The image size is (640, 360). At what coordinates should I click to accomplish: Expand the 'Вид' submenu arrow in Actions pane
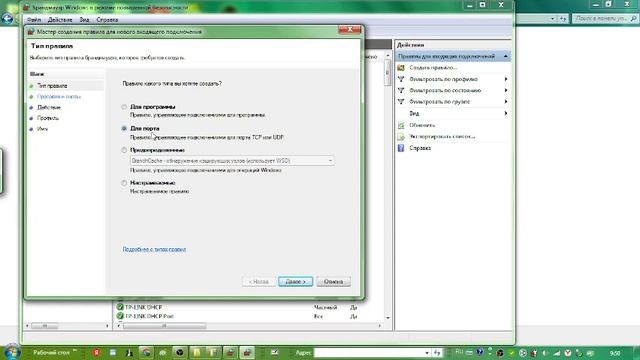tap(506, 113)
